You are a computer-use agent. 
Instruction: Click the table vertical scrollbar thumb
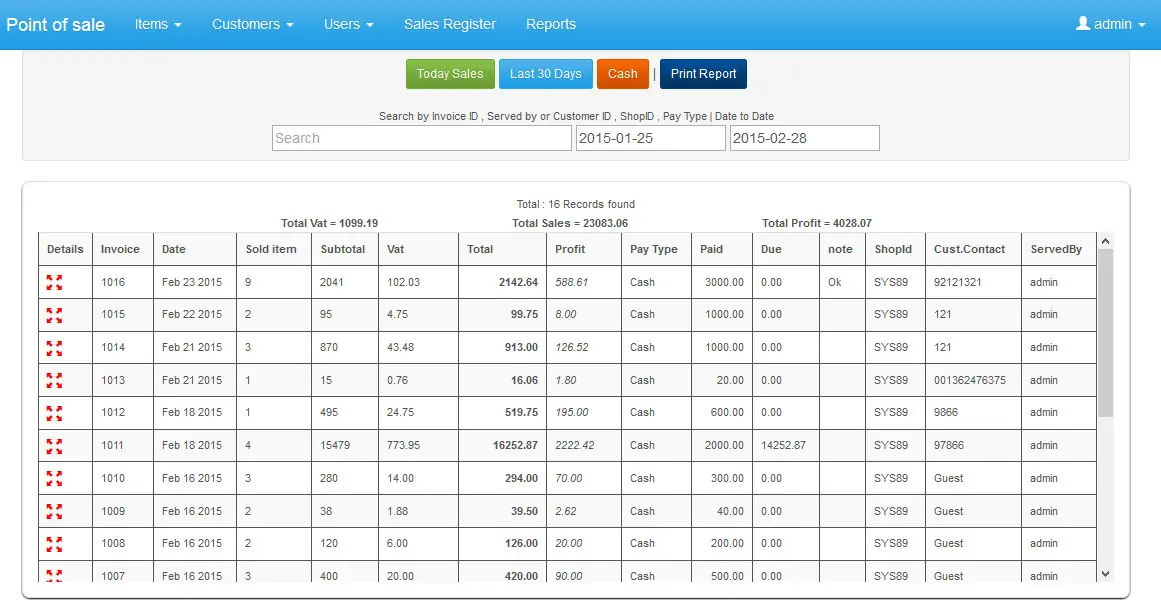coord(1105,333)
